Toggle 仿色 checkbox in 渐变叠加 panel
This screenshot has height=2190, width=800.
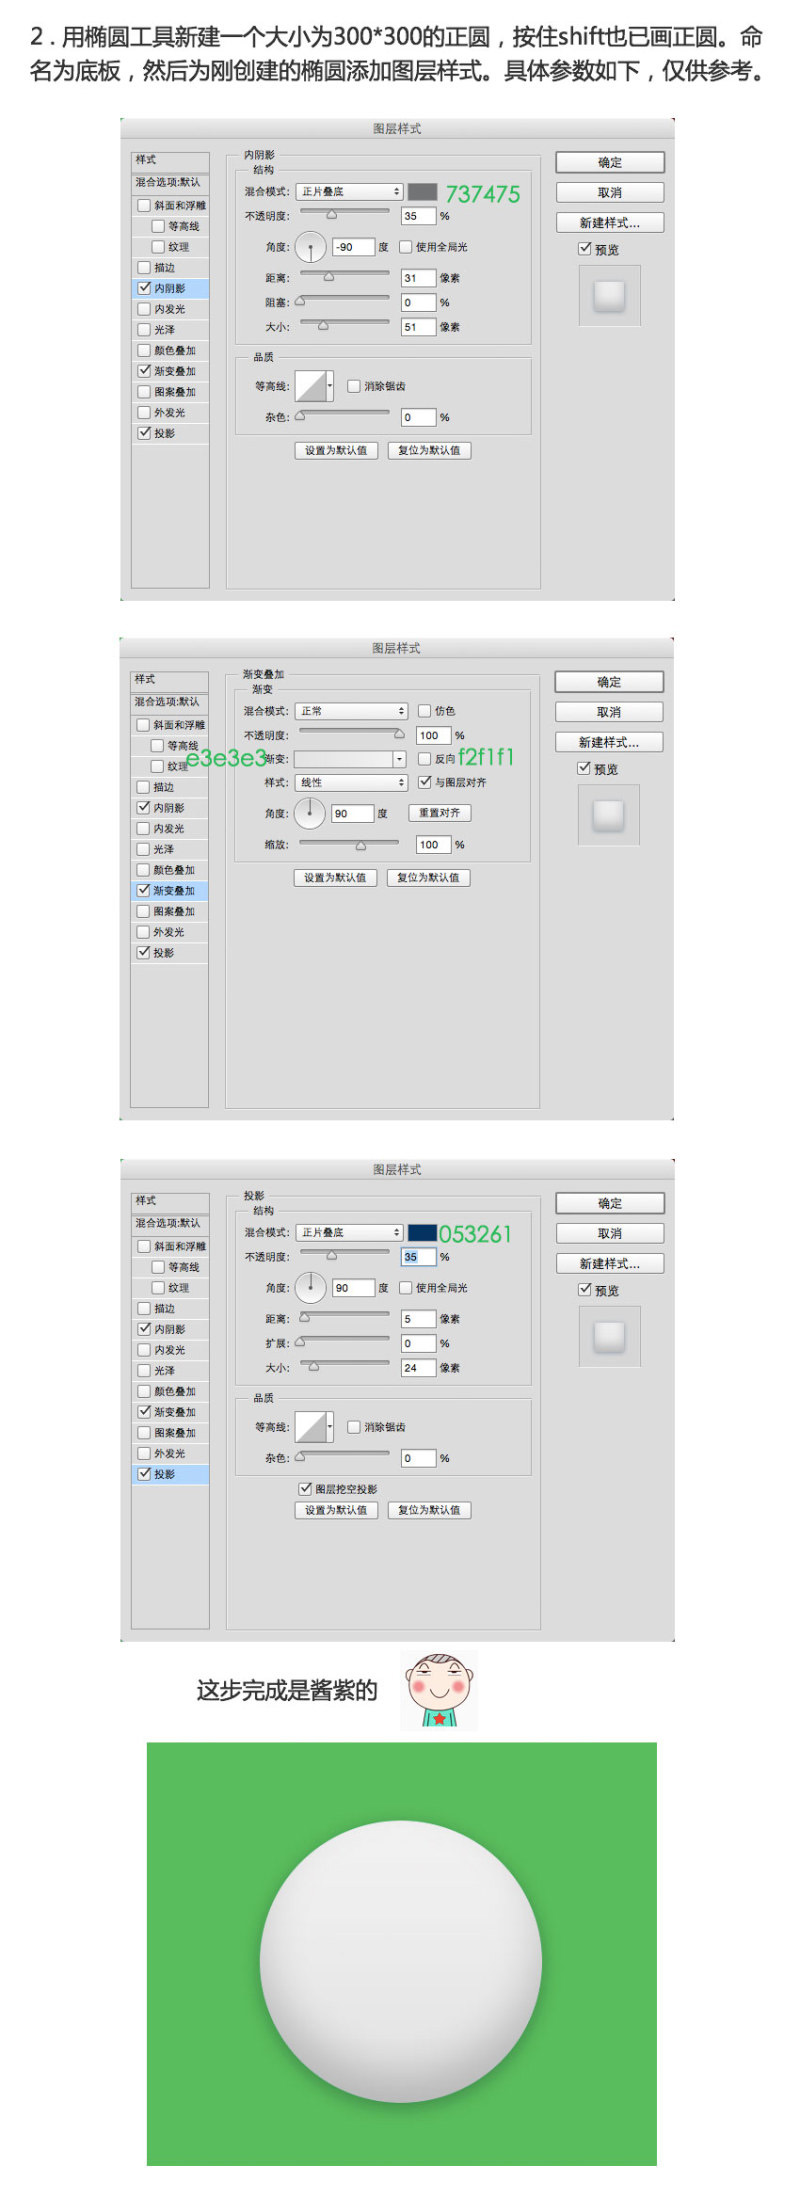pyautogui.click(x=424, y=710)
